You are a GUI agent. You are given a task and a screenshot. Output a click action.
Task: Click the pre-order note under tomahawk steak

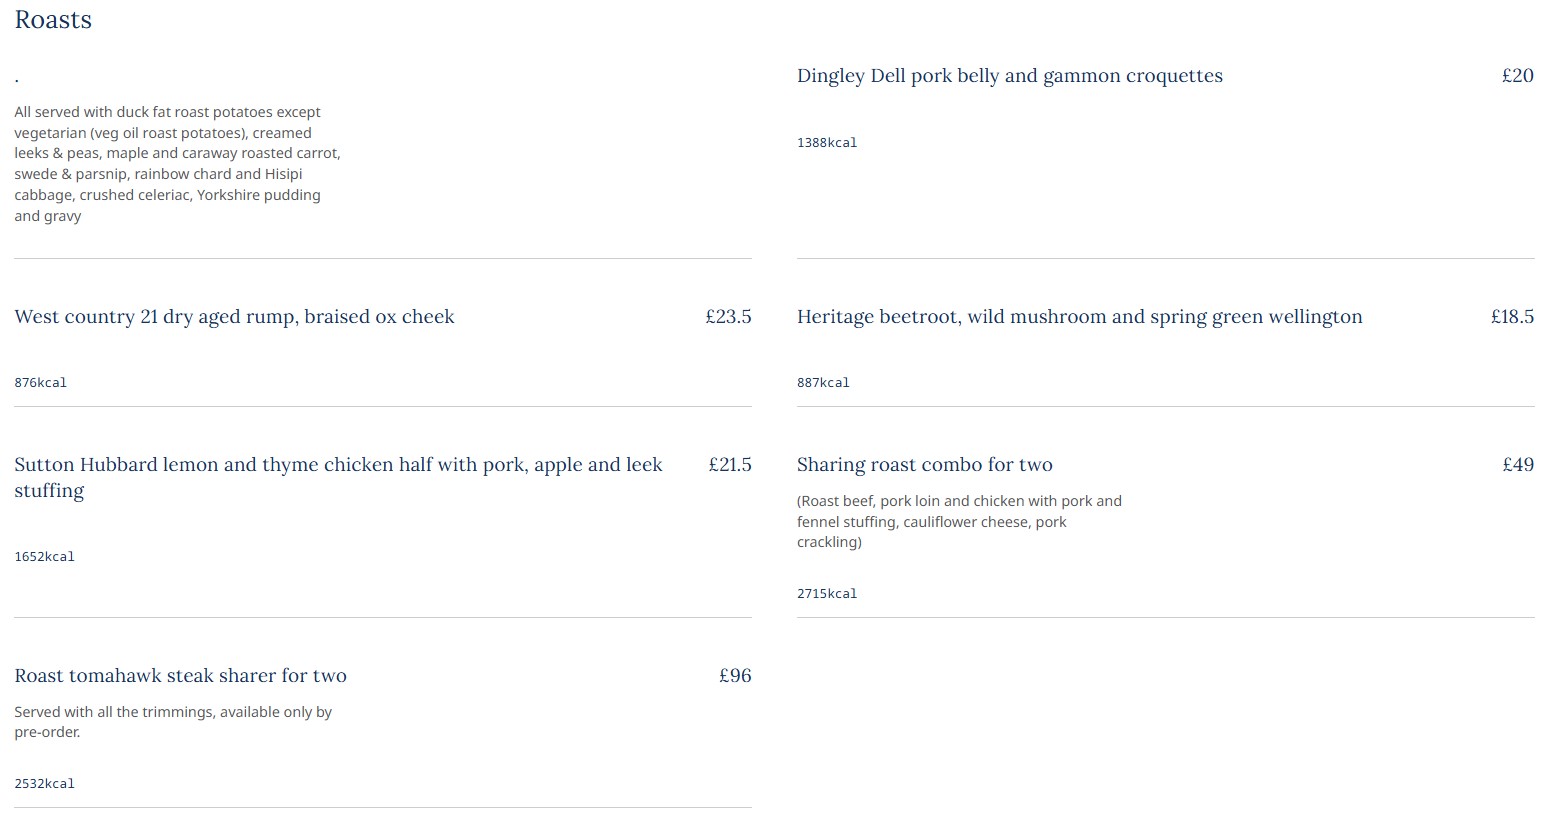(173, 722)
